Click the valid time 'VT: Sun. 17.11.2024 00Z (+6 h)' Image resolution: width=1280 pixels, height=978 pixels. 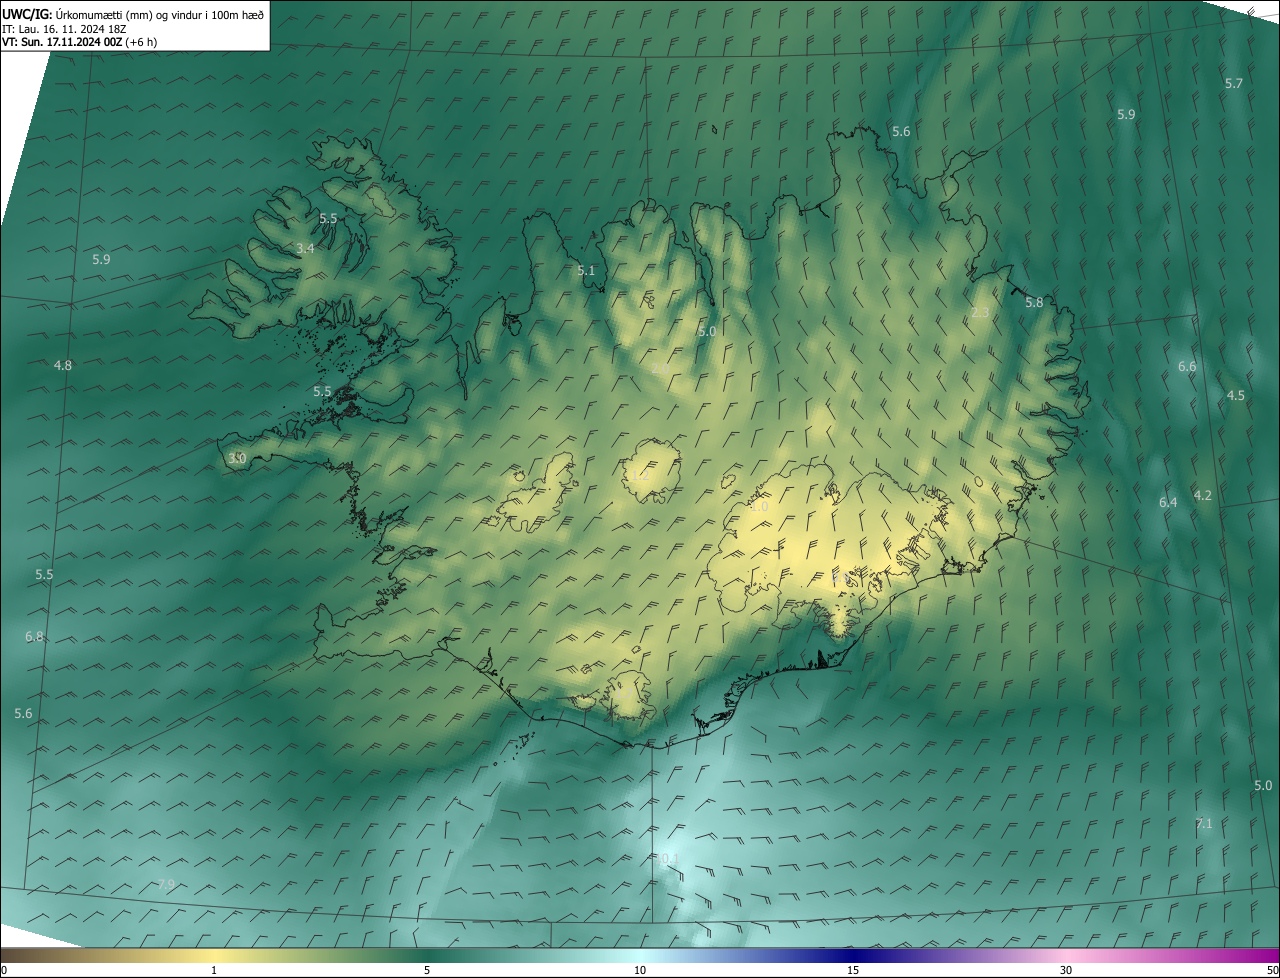point(80,42)
